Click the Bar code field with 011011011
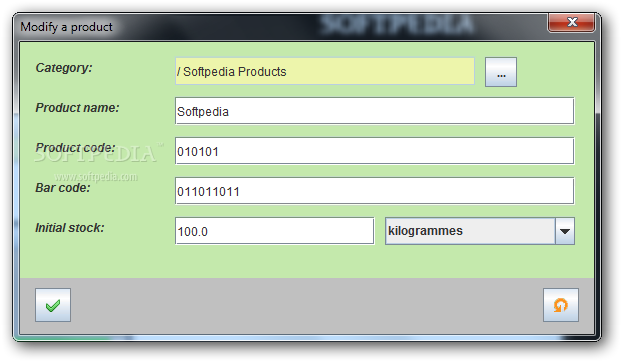 point(374,191)
